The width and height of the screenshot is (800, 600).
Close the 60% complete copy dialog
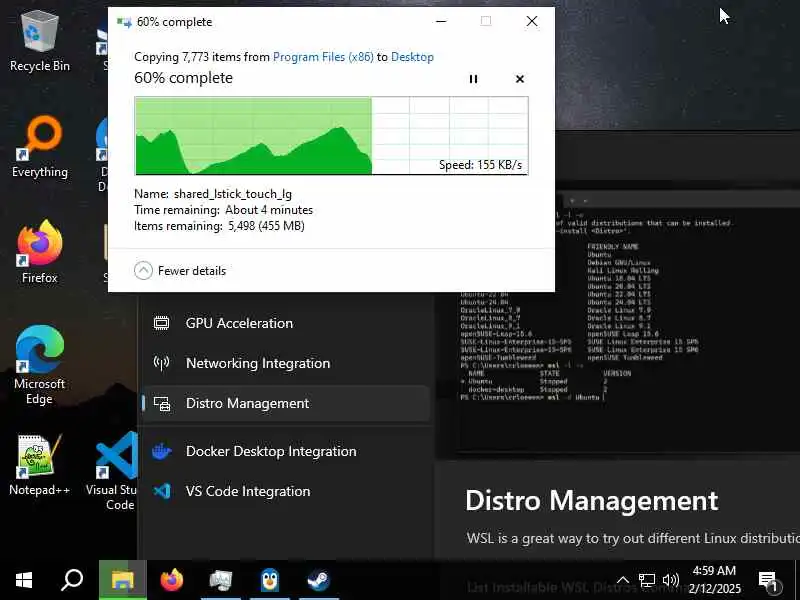click(x=532, y=21)
